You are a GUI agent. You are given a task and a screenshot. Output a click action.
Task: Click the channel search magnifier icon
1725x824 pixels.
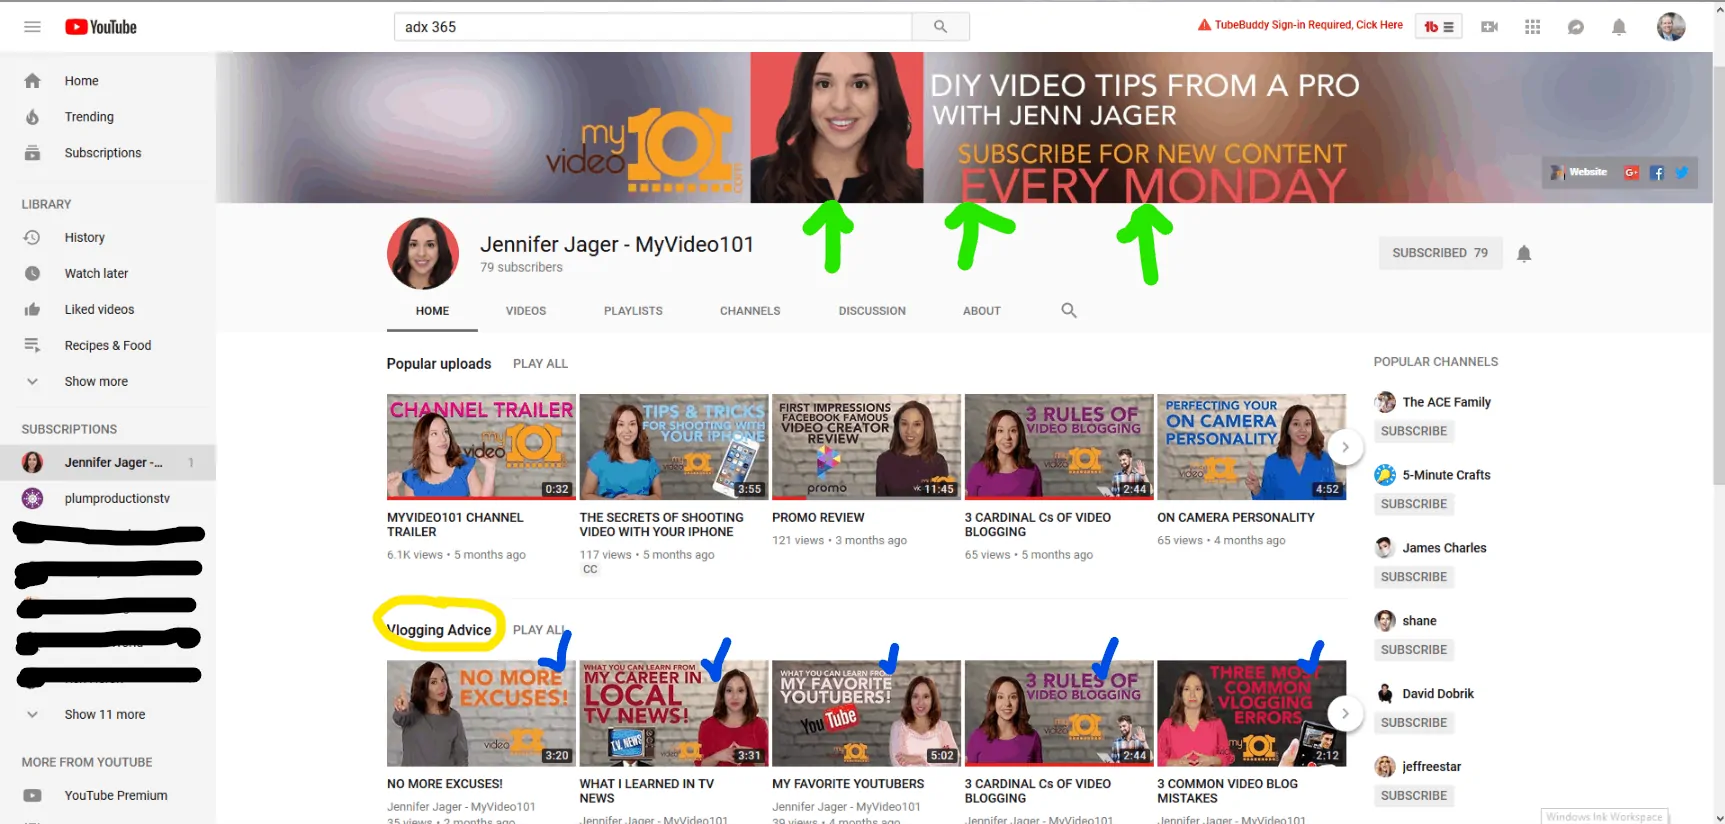pos(1069,311)
